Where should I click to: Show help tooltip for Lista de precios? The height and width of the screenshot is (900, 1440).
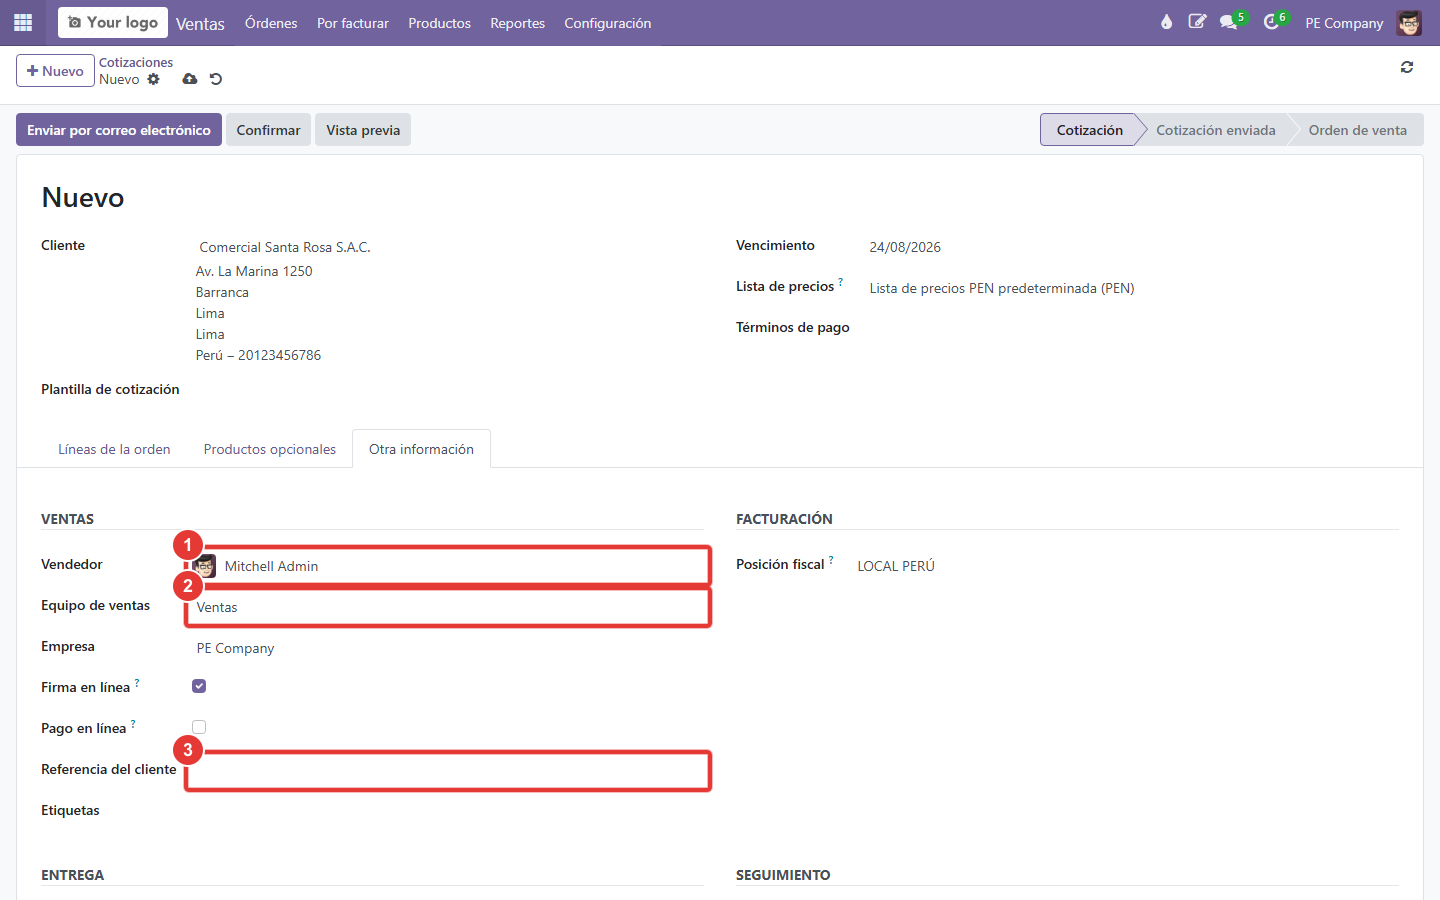pyautogui.click(x=840, y=282)
